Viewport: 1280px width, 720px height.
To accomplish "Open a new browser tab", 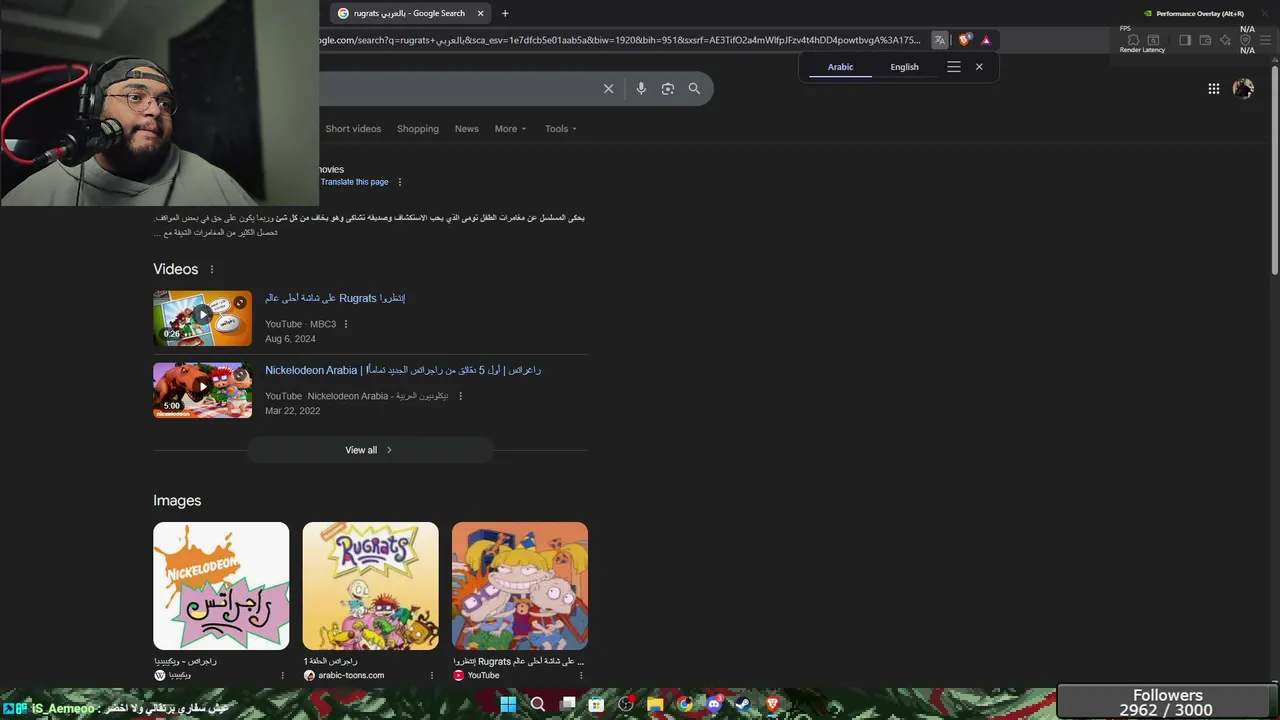I will (x=505, y=13).
